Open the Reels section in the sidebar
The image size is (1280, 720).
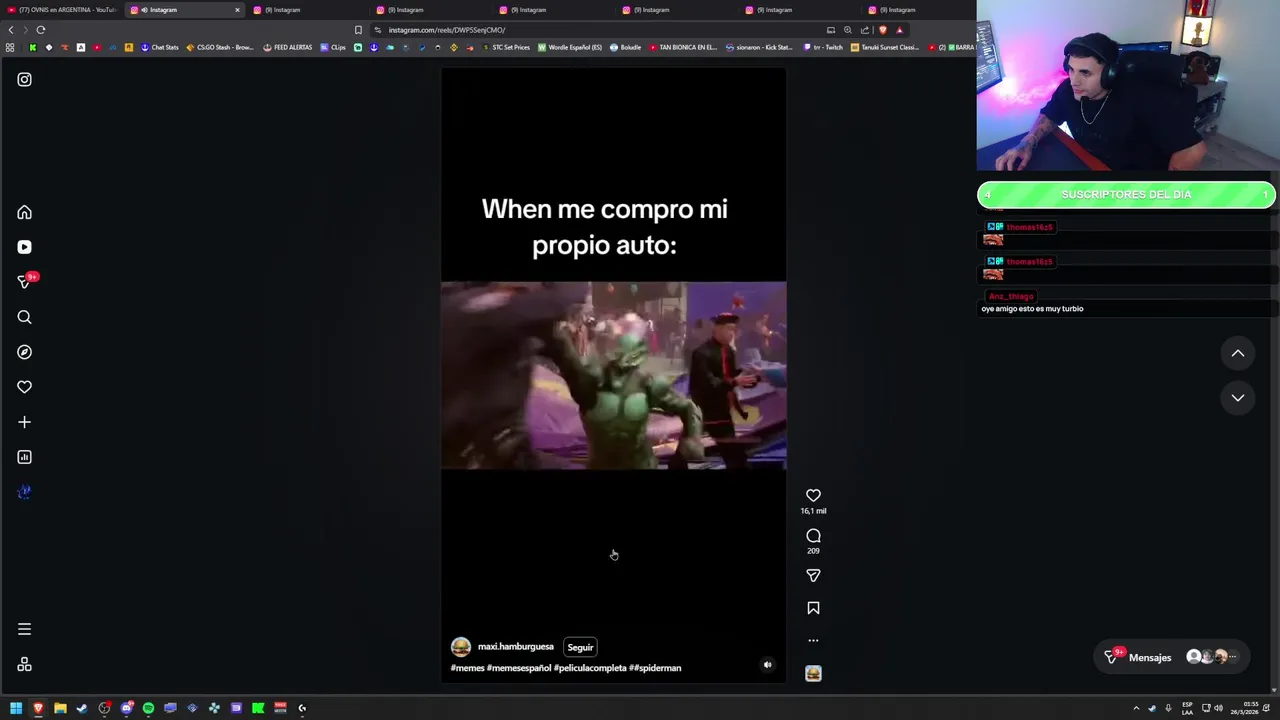click(24, 247)
